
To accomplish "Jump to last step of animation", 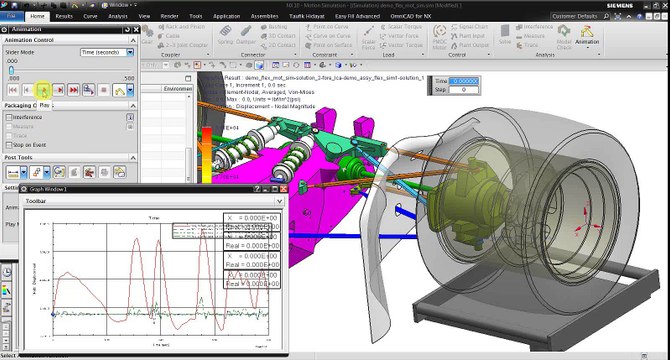I will [73, 90].
